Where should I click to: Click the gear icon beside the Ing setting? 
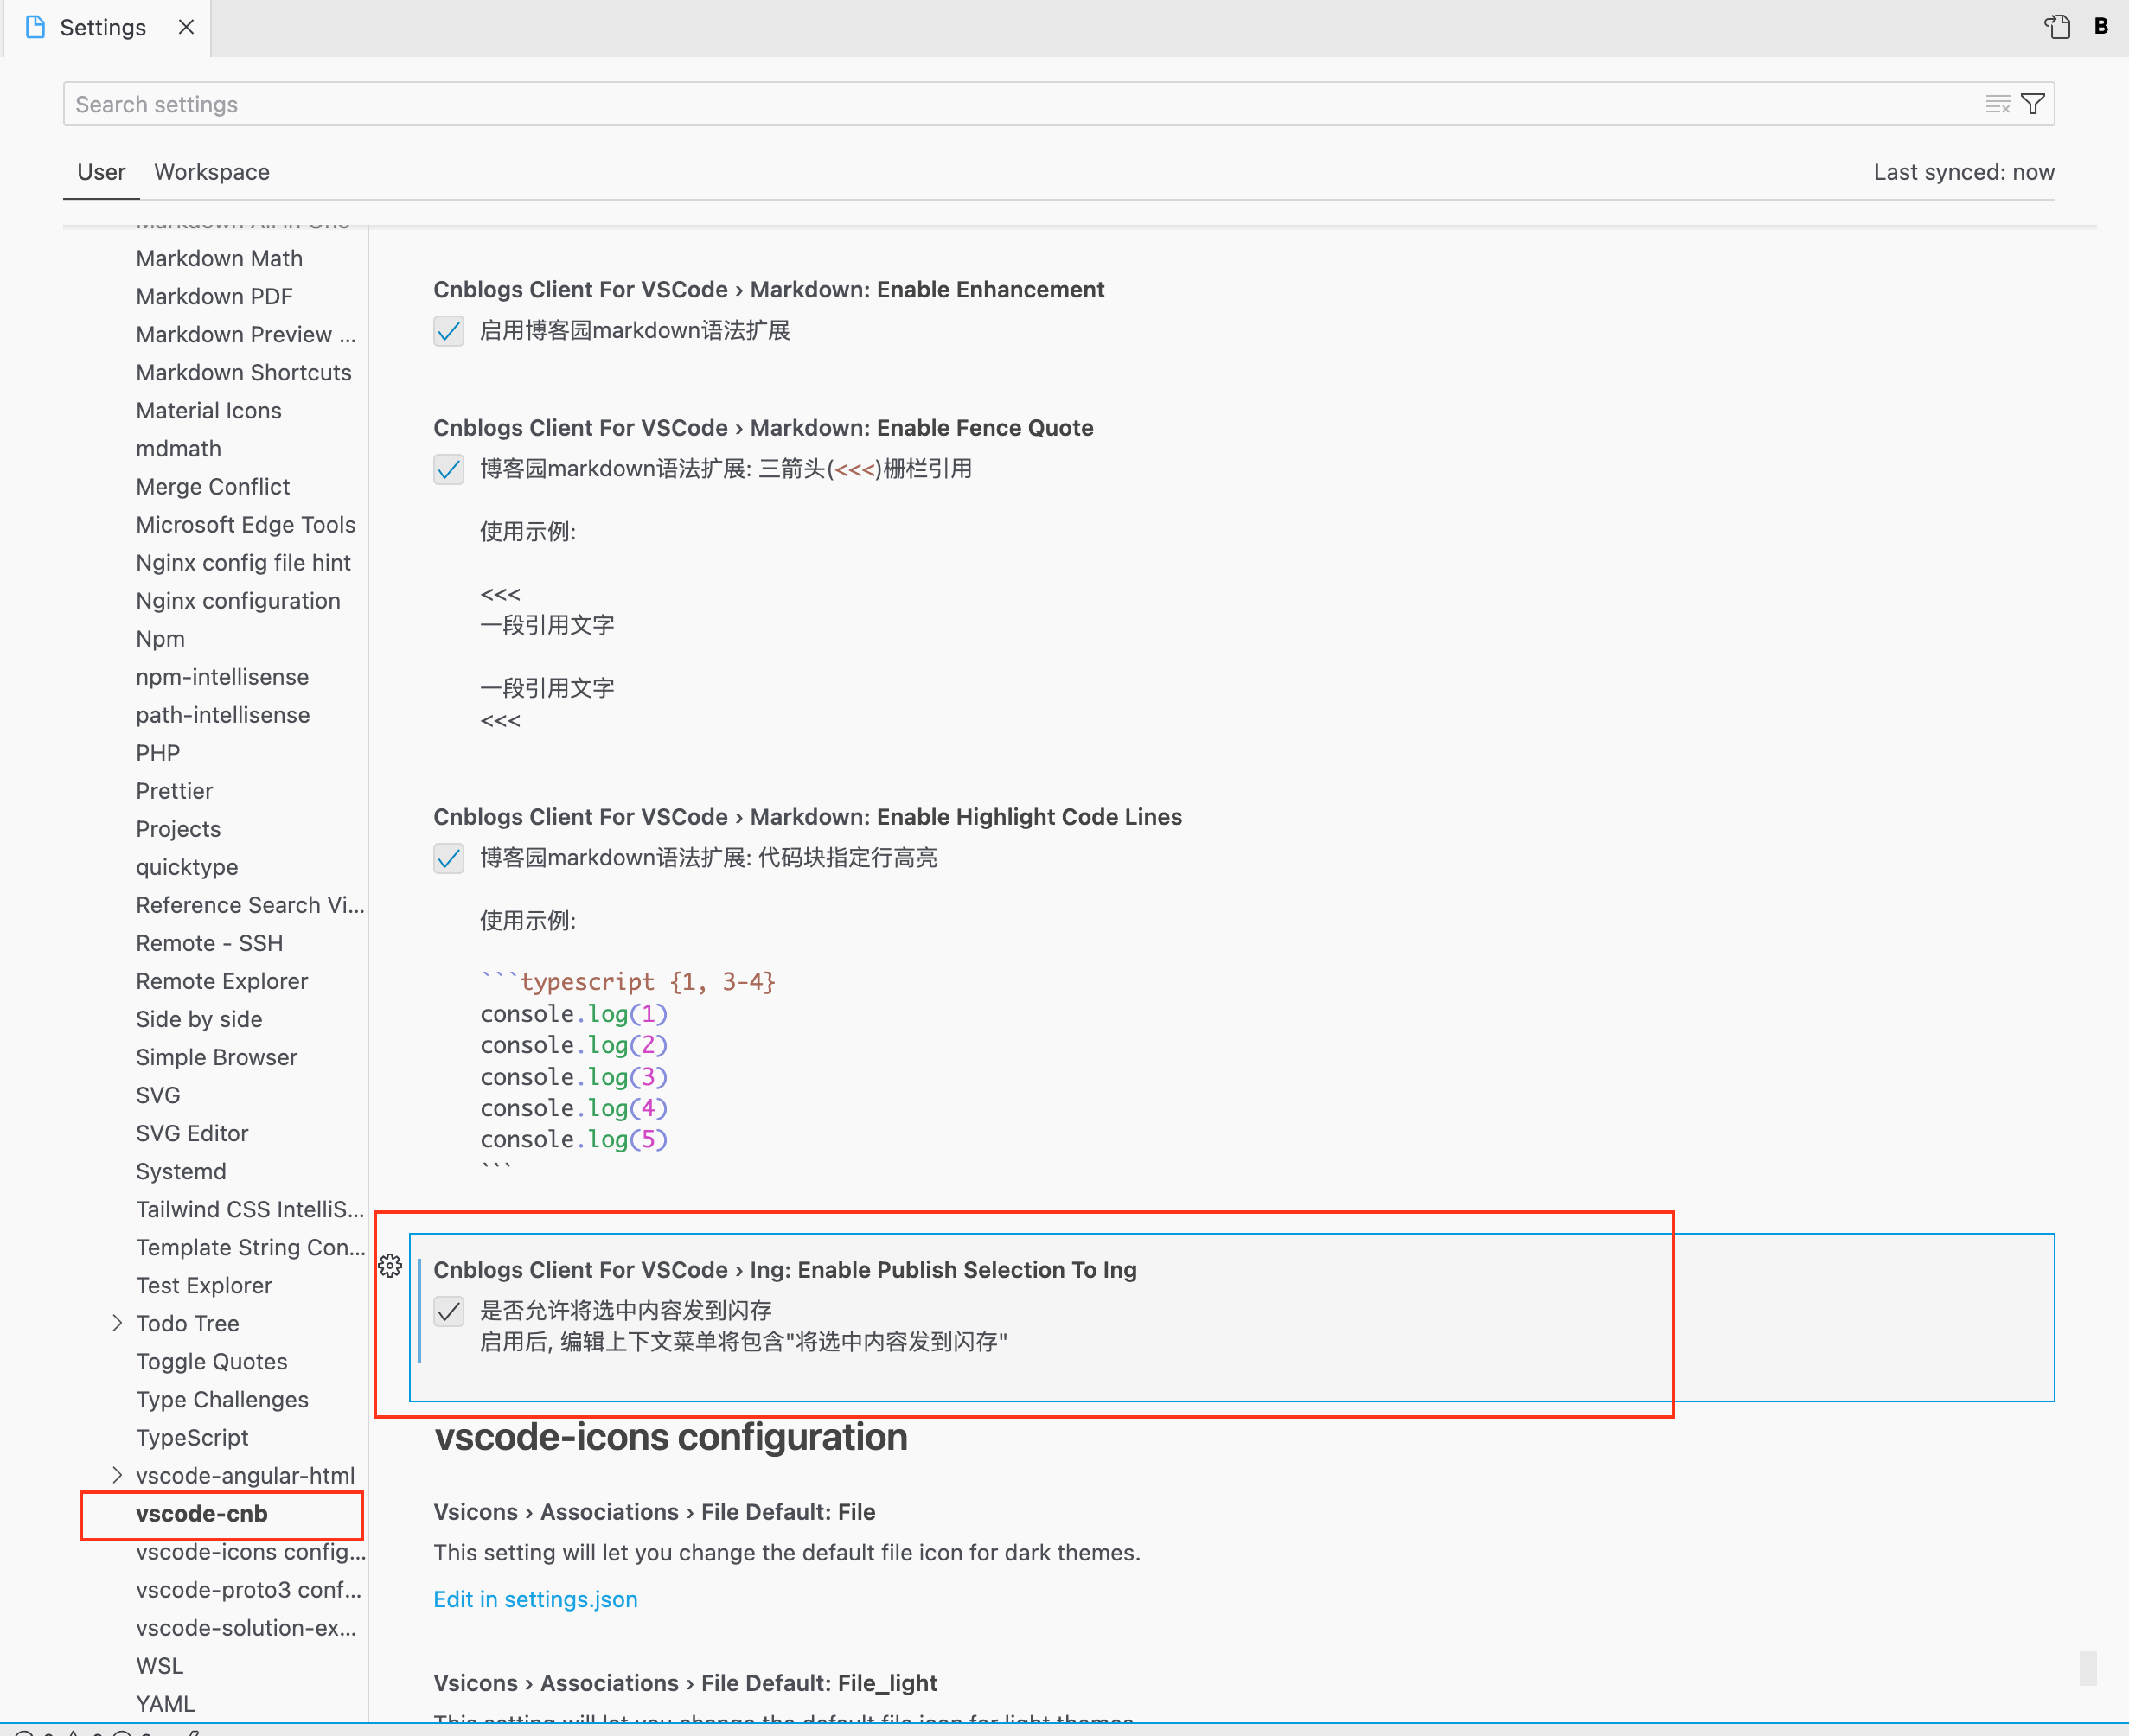[390, 1266]
